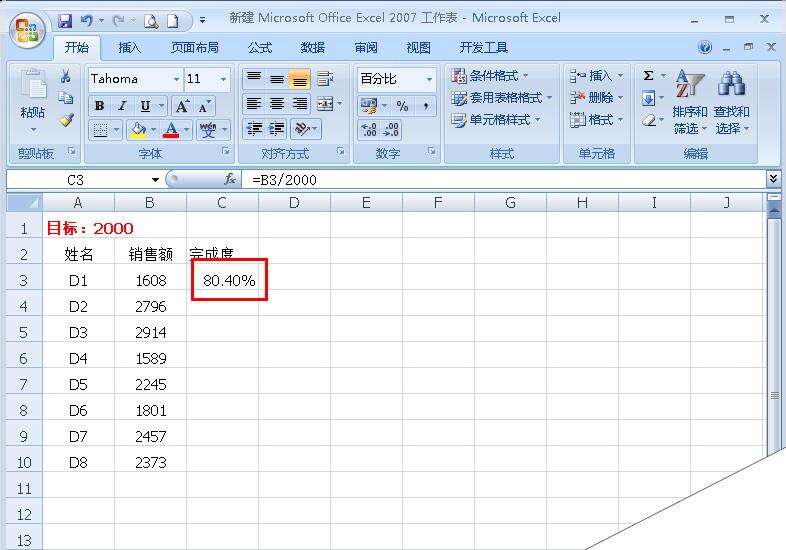Toggle center horizontal alignment
This screenshot has height=550, width=786.
pyautogui.click(x=277, y=104)
